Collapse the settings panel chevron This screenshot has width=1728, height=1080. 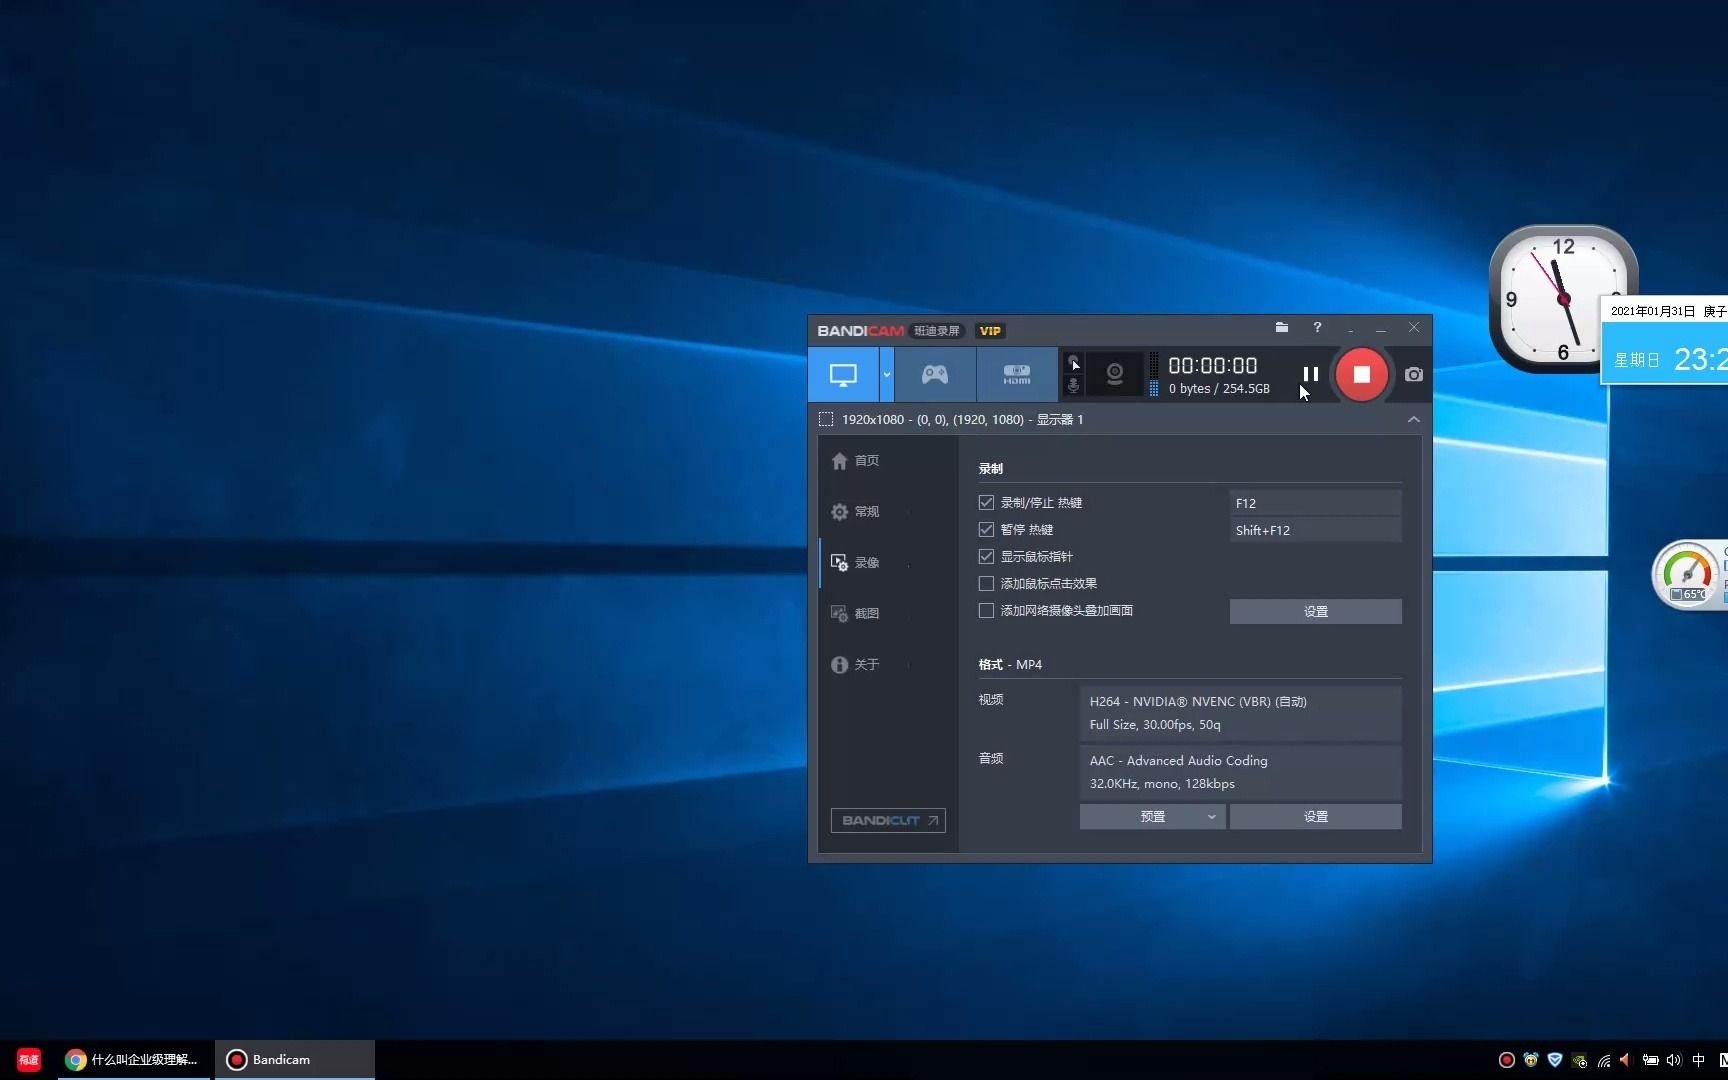point(1413,419)
